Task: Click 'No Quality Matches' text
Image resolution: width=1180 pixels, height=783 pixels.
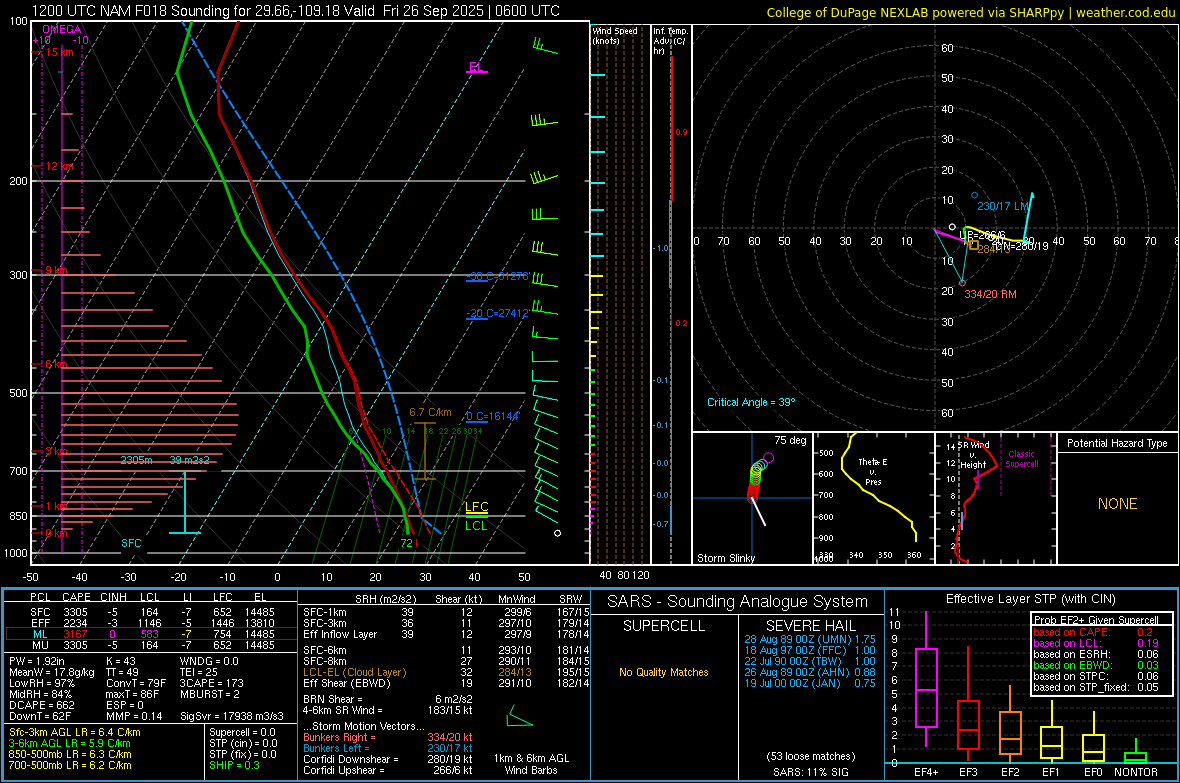Action: (x=664, y=672)
